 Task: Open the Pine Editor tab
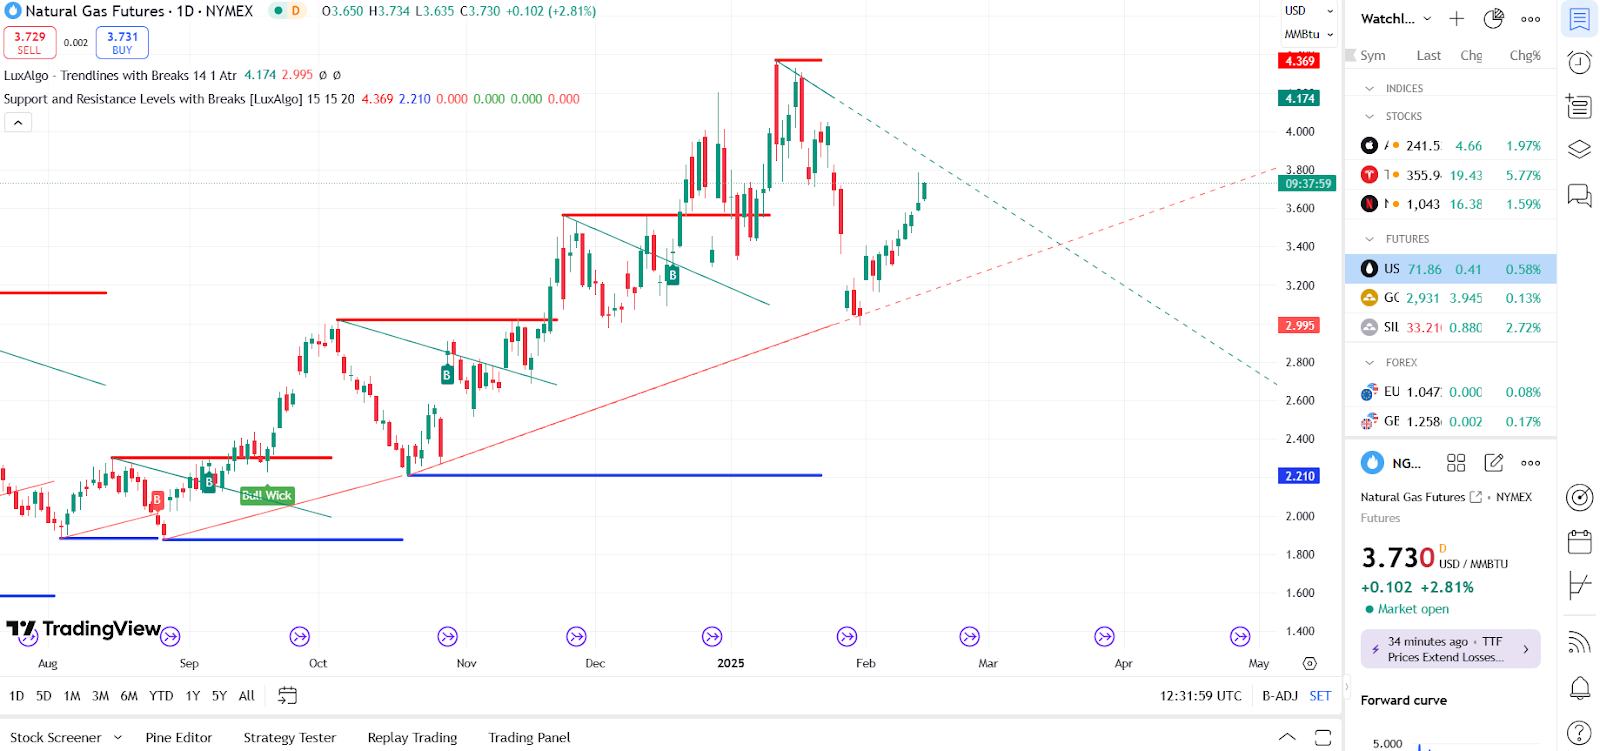click(x=179, y=738)
